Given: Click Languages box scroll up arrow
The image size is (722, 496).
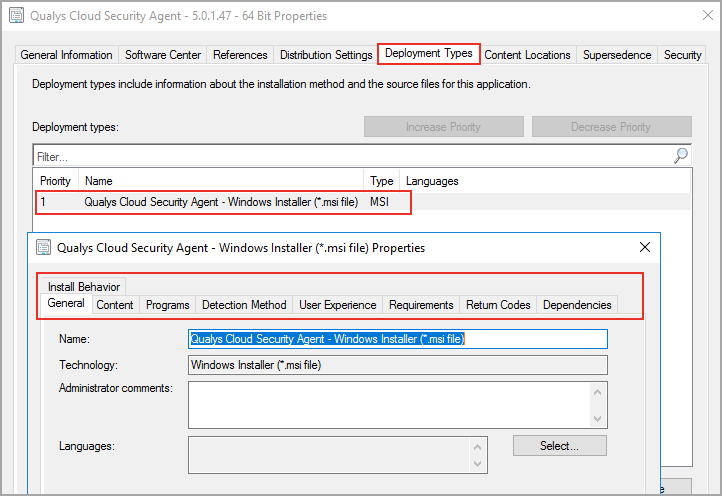Looking at the screenshot, I should (x=477, y=447).
